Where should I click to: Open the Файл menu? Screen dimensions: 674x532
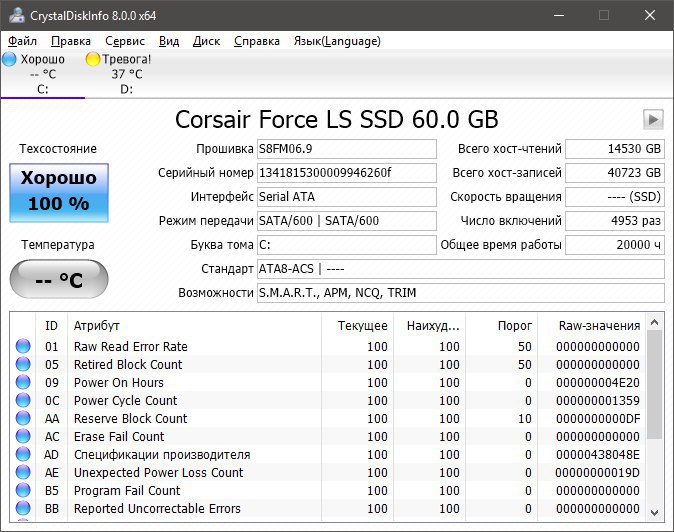click(22, 41)
